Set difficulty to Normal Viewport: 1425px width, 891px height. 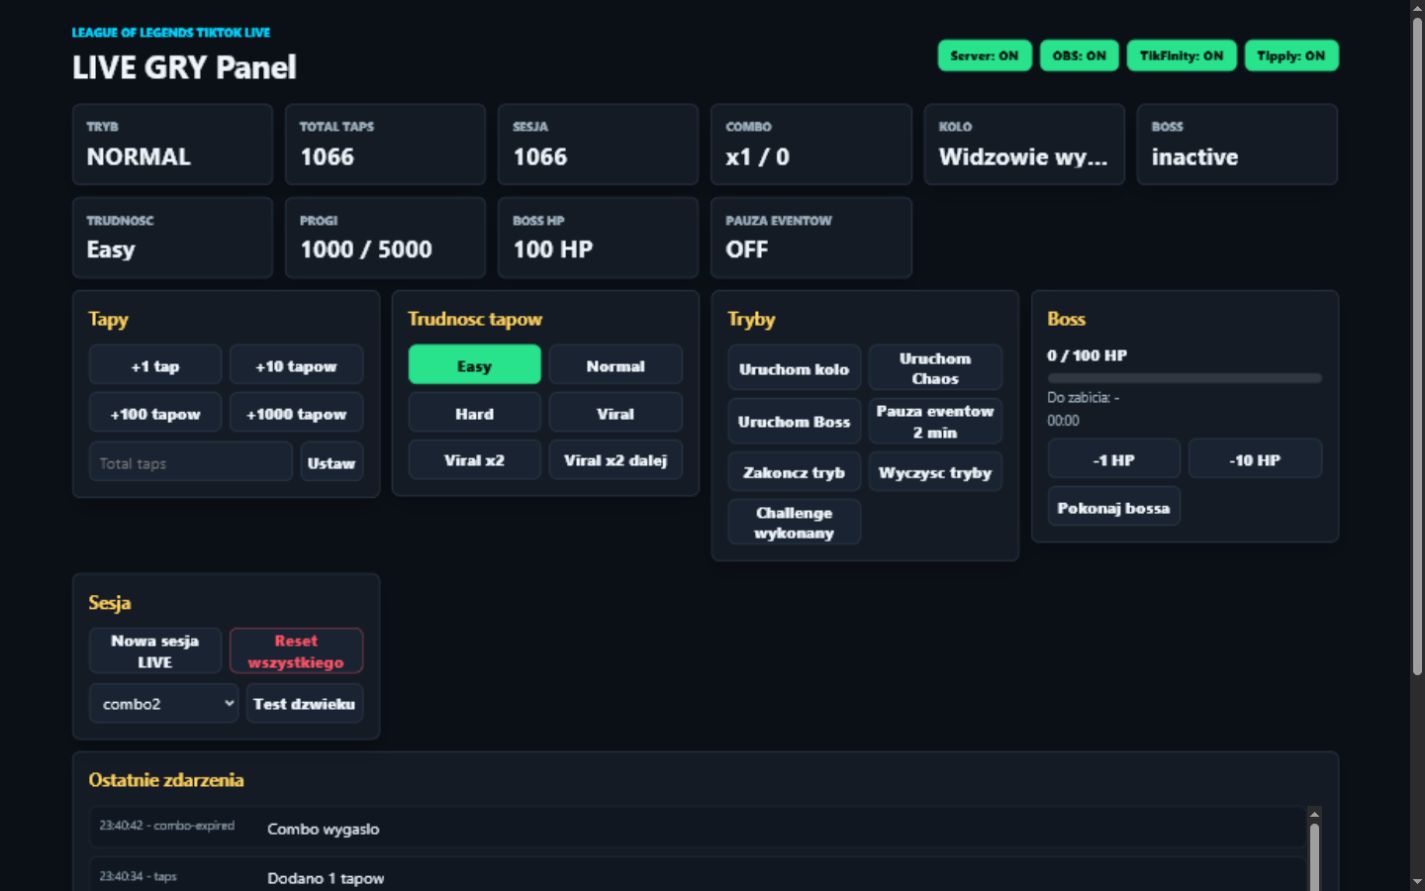616,366
